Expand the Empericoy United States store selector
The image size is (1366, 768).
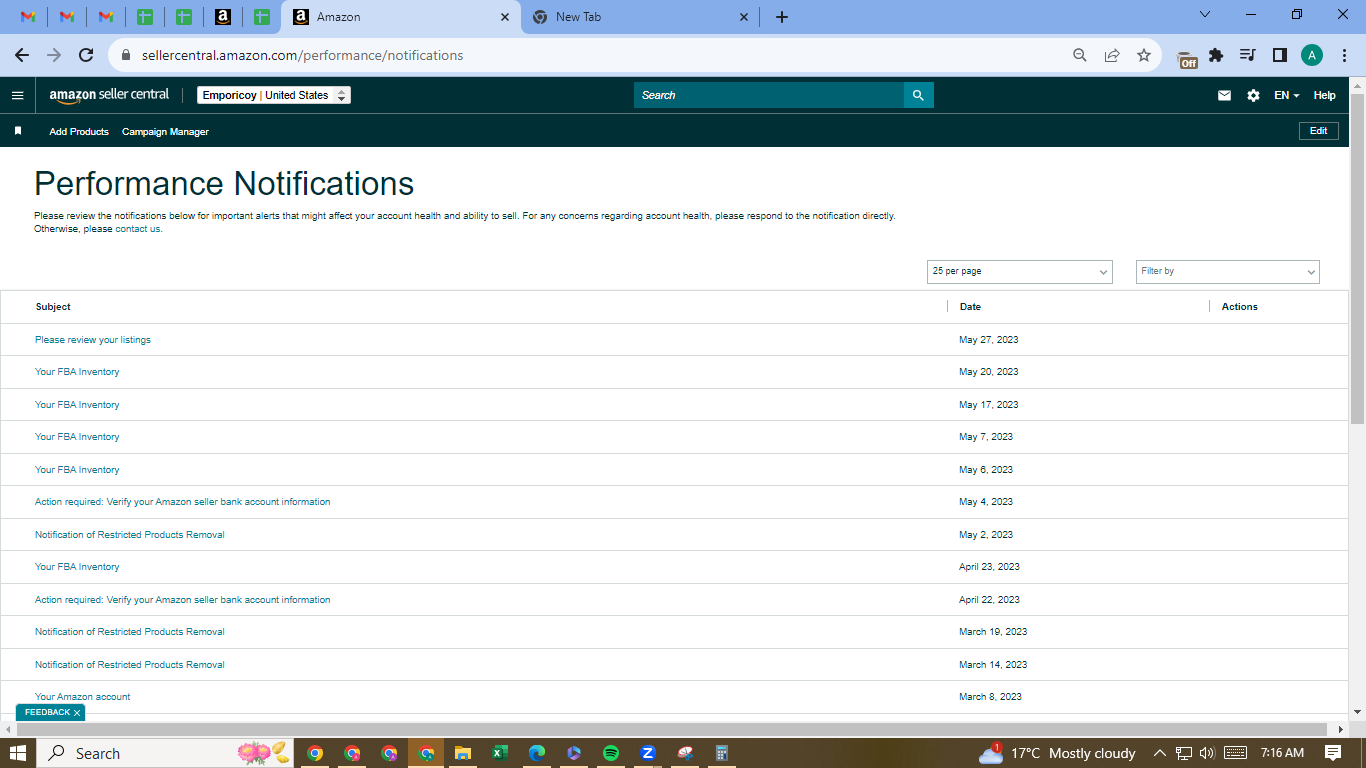click(274, 95)
